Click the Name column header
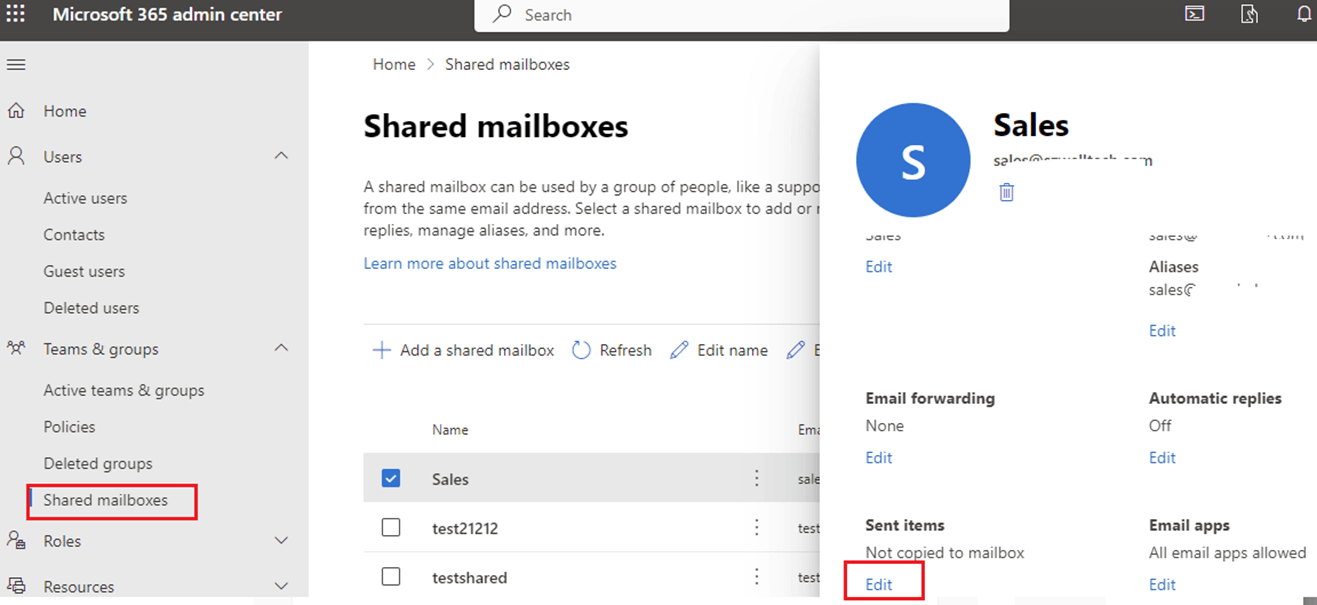Viewport: 1317px width, 605px height. [450, 429]
